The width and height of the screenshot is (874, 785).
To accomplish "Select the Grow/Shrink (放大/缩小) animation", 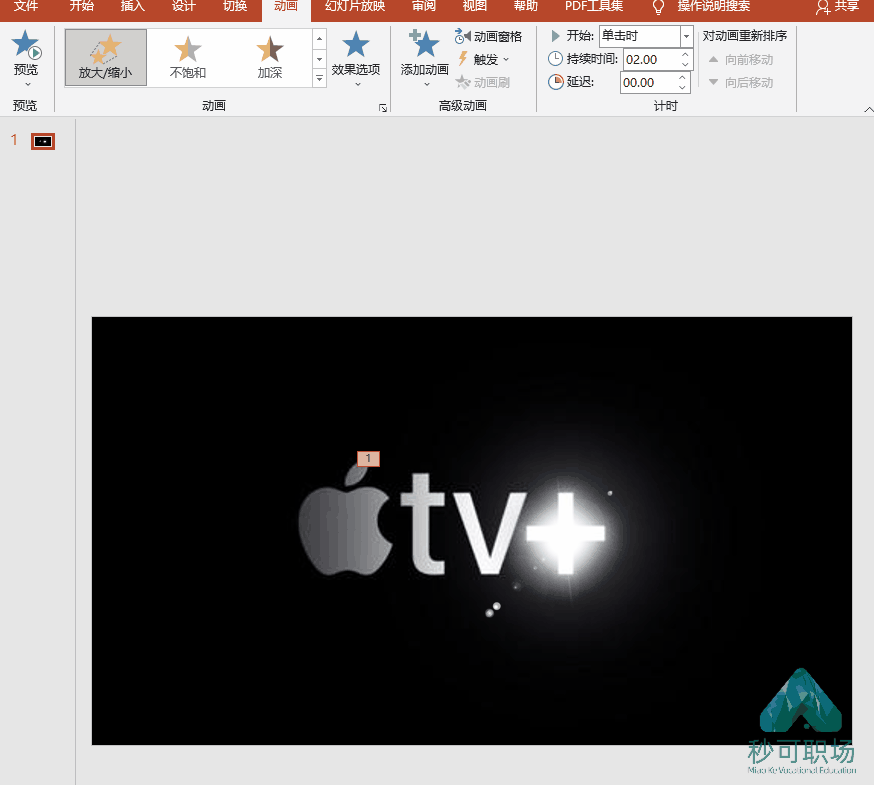I will 105,57.
